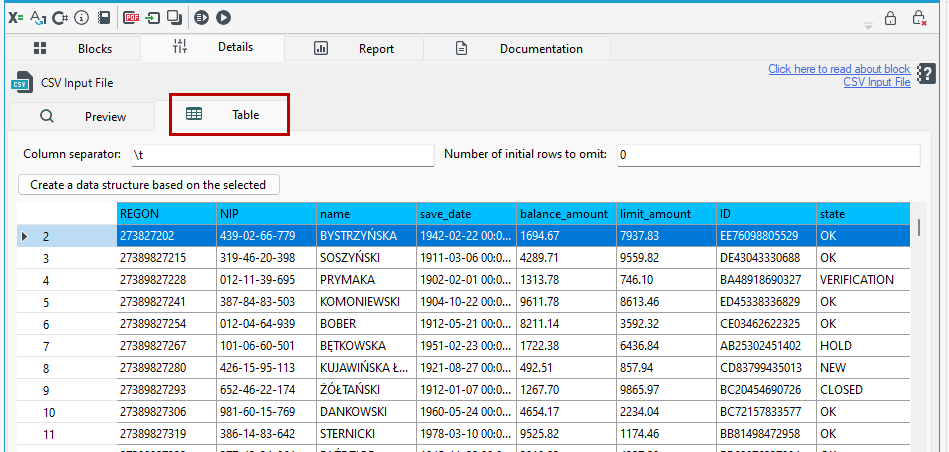Click the name column header
The height and width of the screenshot is (452, 949).
tap(367, 214)
